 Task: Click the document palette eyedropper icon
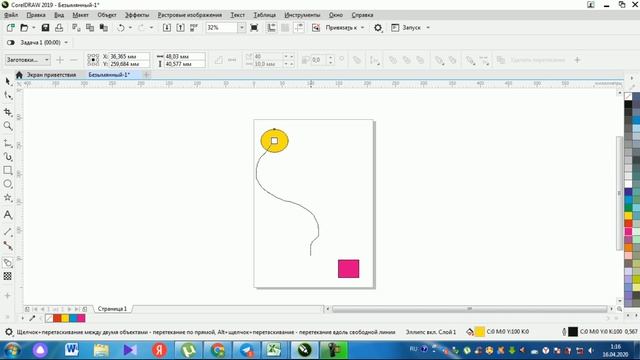click(32, 318)
